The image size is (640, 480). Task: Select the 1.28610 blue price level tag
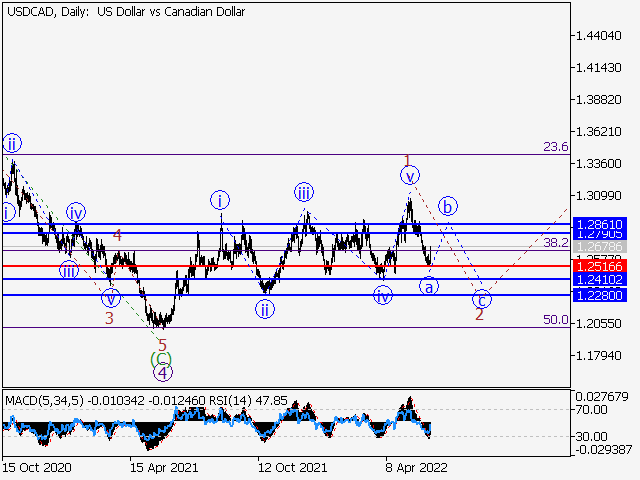pos(600,224)
